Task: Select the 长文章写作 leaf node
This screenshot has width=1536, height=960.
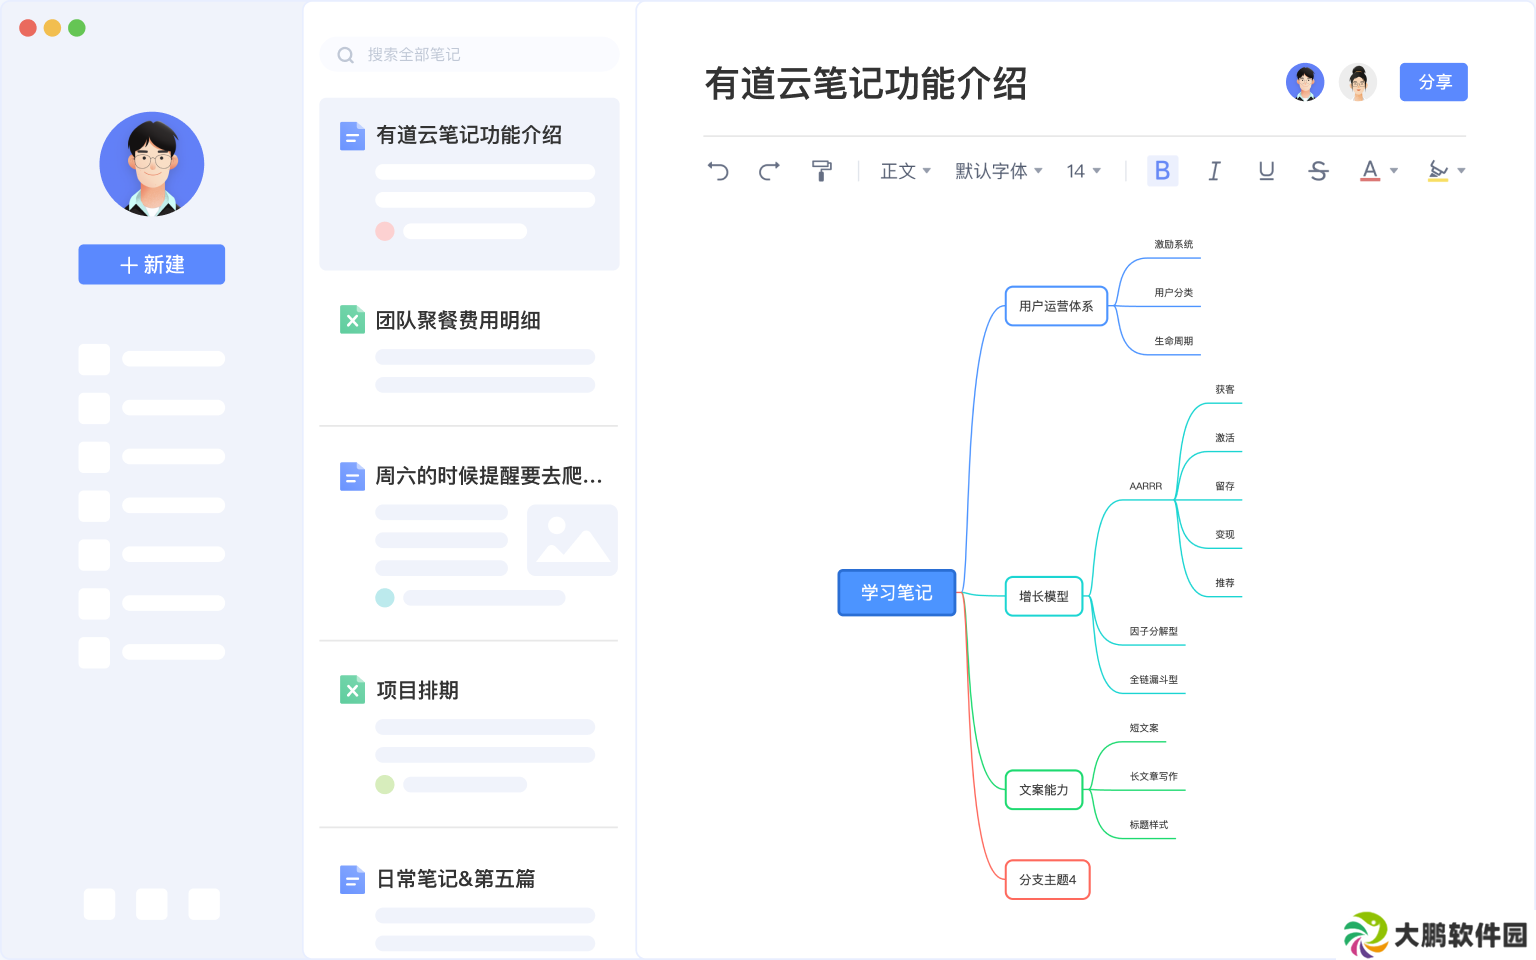Action: click(1153, 777)
